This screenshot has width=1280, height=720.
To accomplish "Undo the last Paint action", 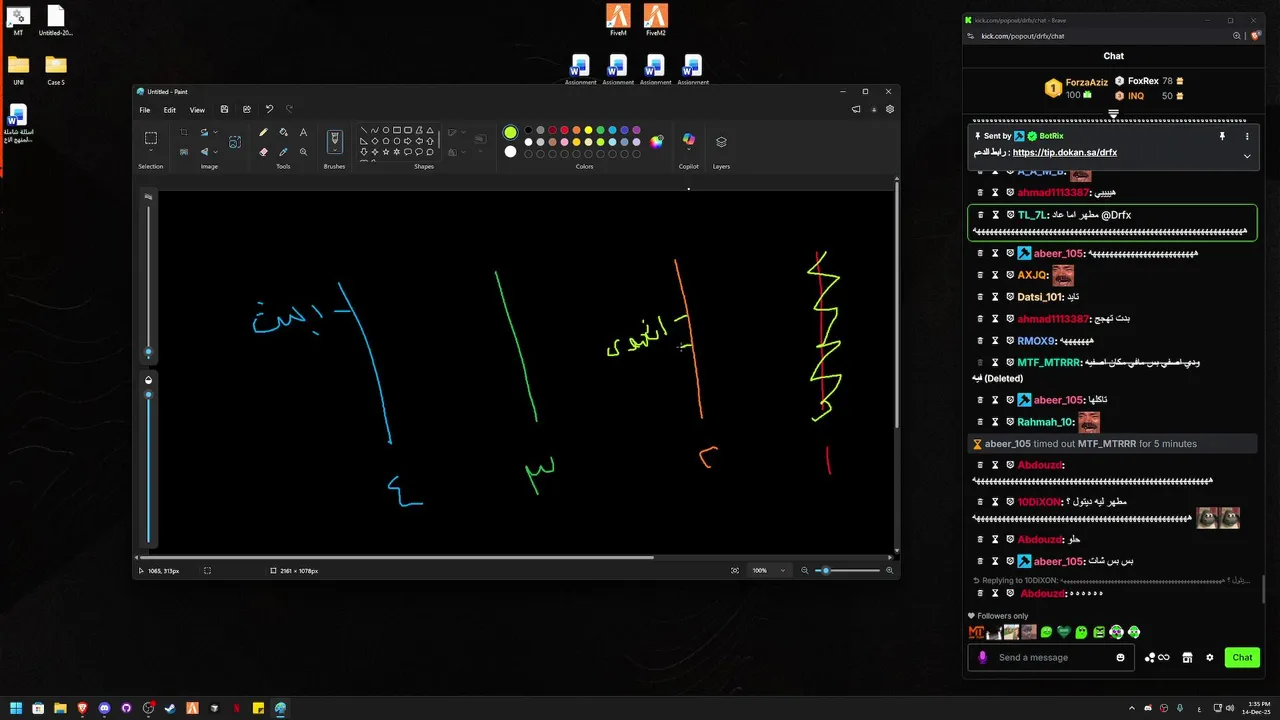I will point(269,109).
